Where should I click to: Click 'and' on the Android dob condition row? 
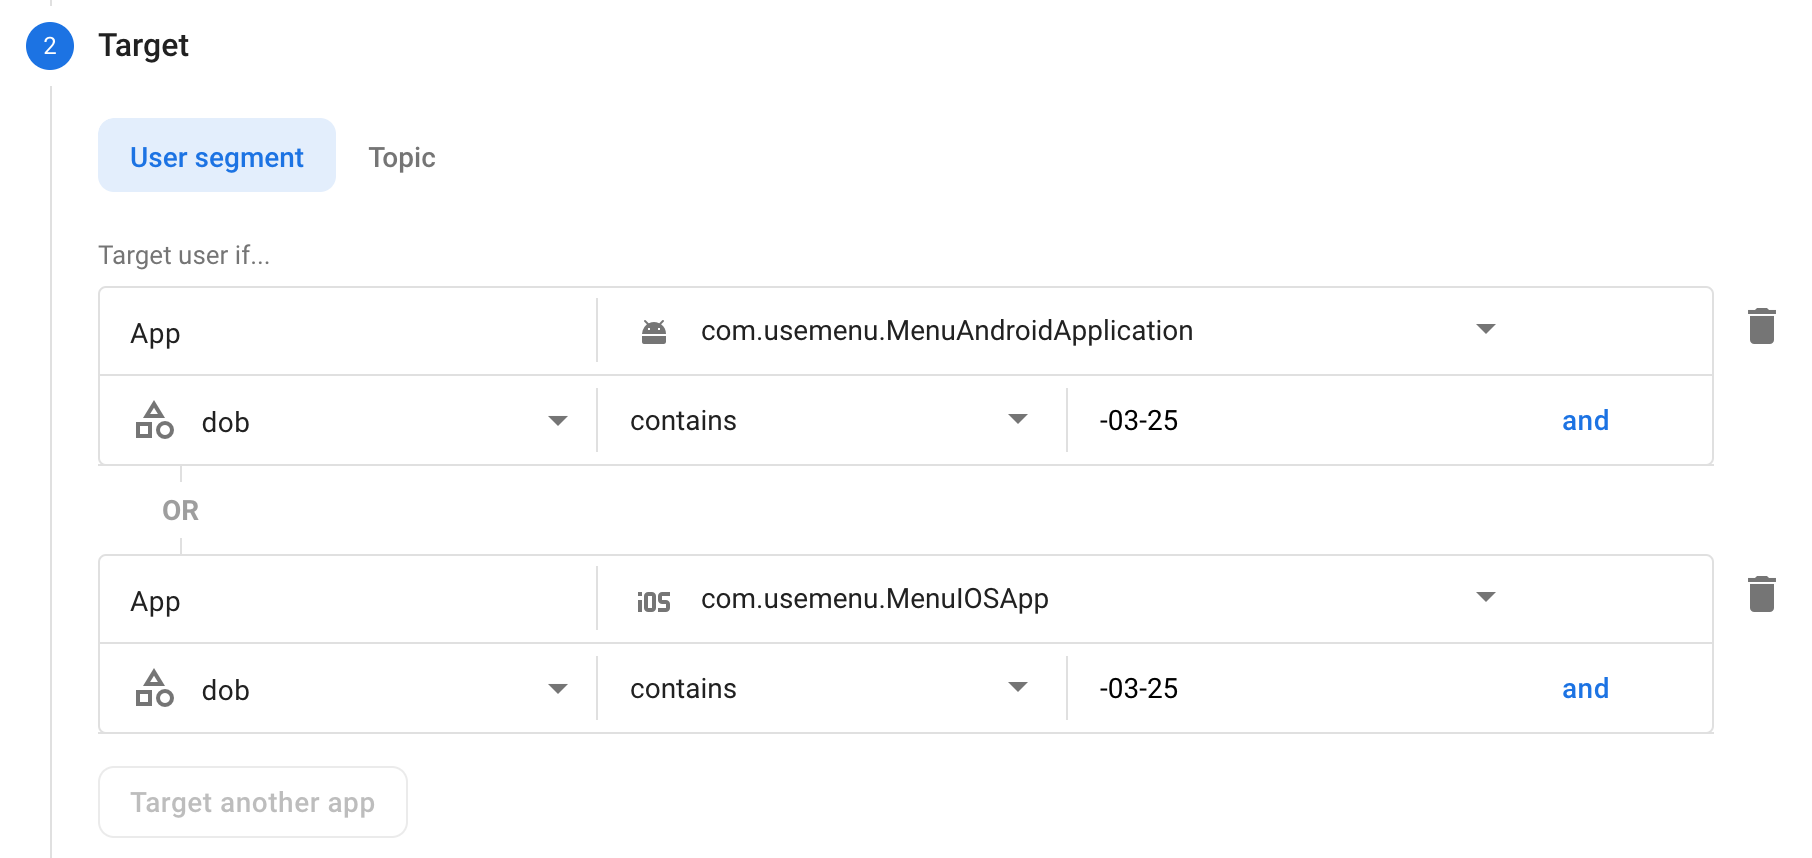[x=1585, y=420]
